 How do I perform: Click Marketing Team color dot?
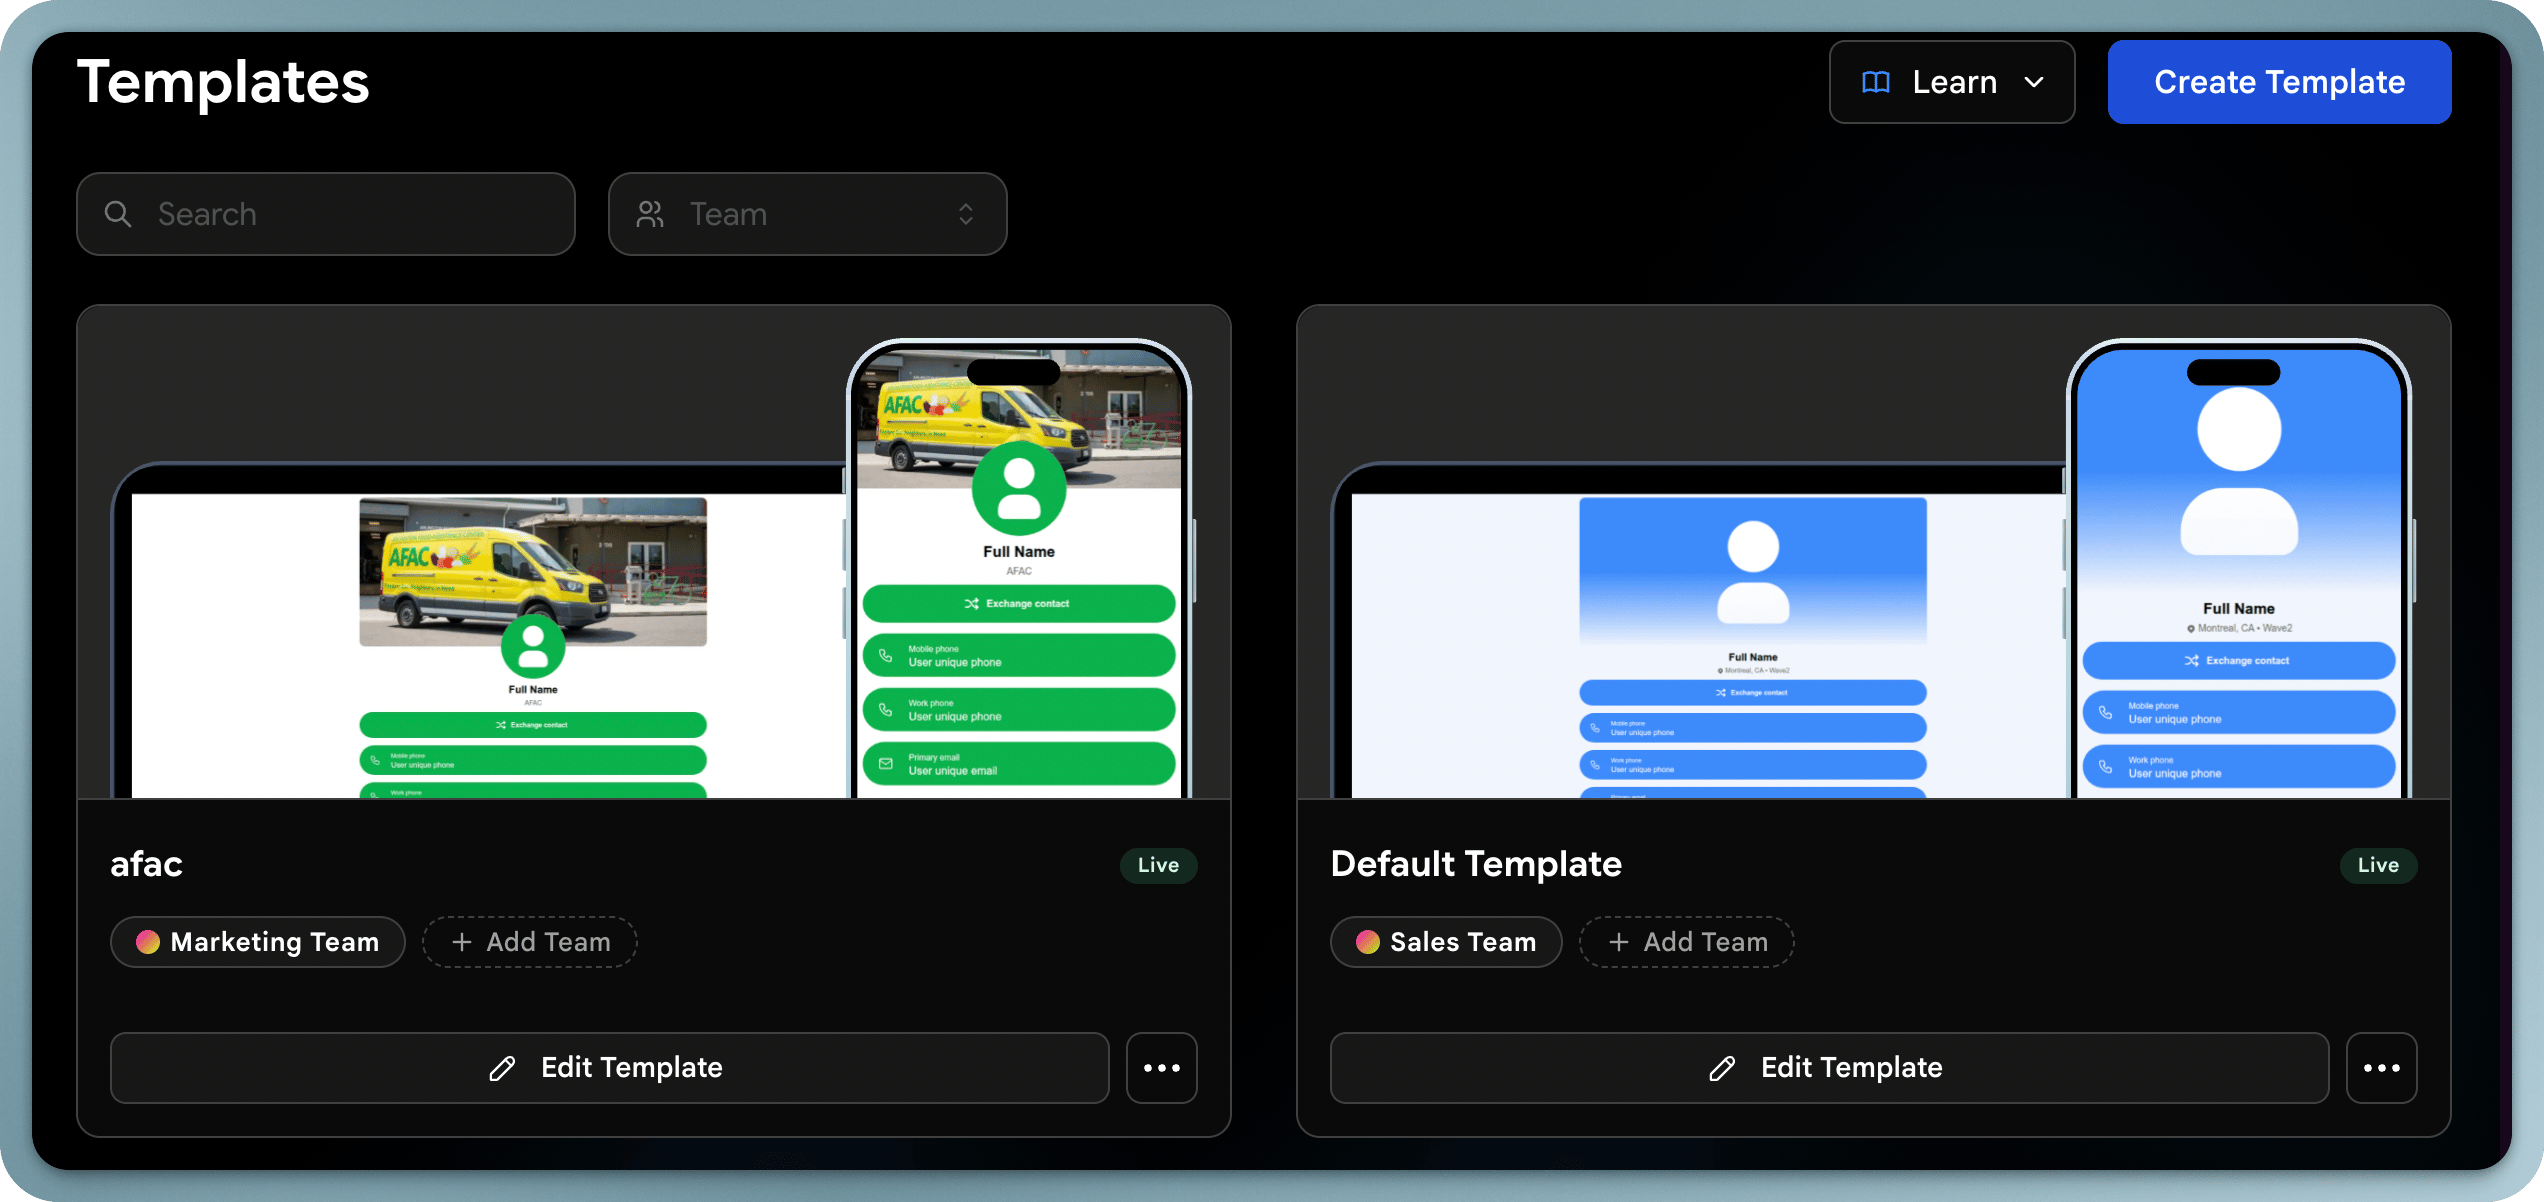point(148,942)
